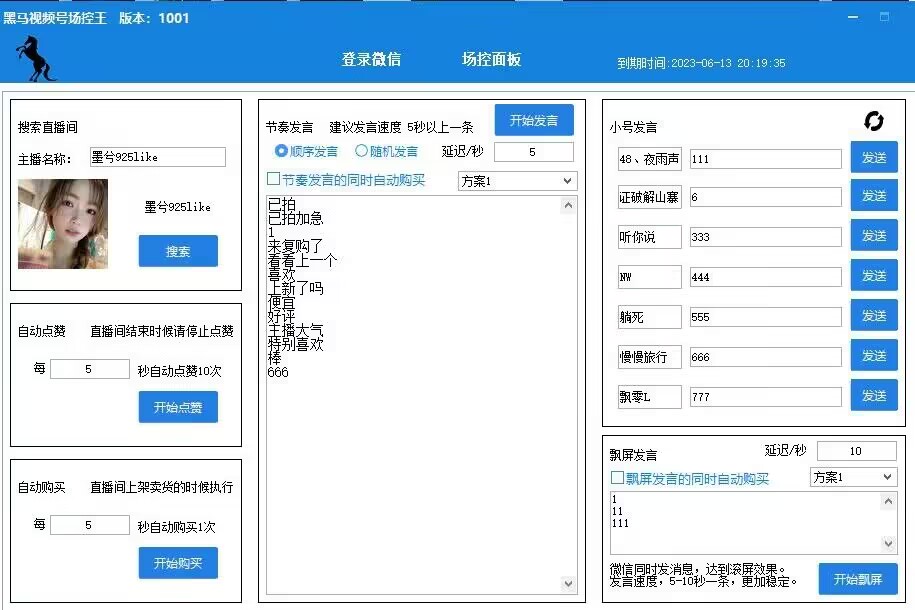Send message for account 48、夜雨声
915x610 pixels.
pos(873,157)
